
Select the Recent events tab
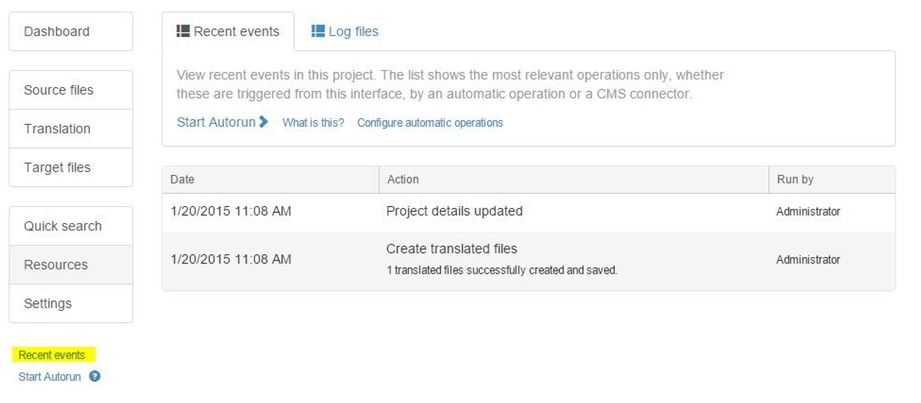tap(228, 31)
